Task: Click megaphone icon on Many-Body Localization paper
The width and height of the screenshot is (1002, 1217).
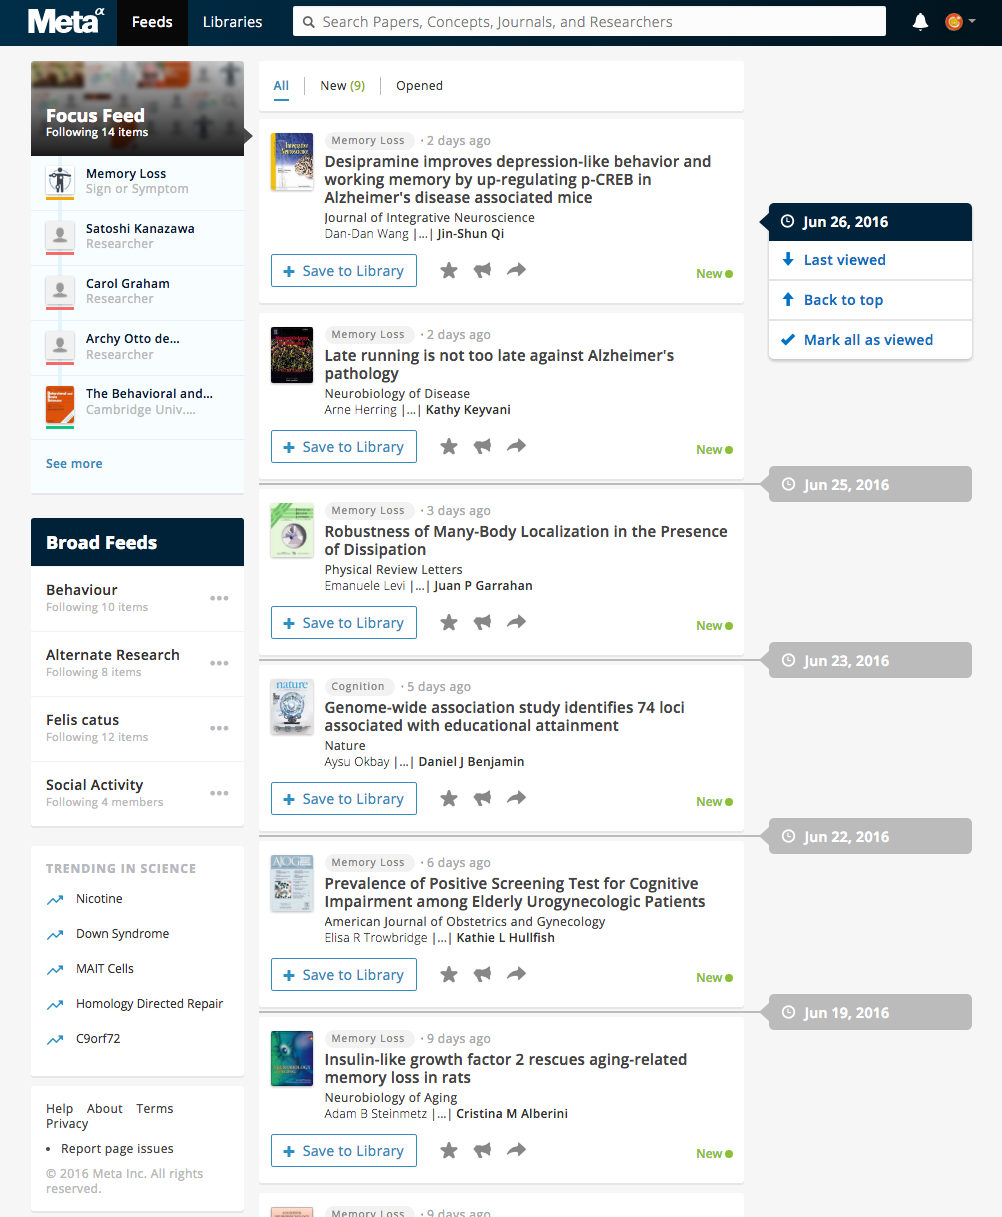Action: click(482, 622)
